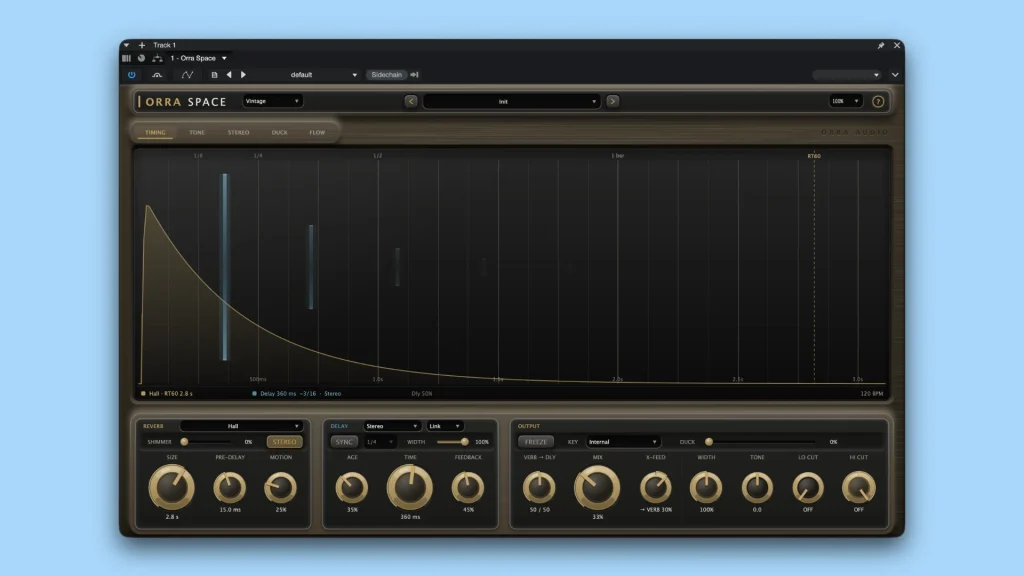Click the preset file page icon
1024x576 pixels.
(214, 75)
